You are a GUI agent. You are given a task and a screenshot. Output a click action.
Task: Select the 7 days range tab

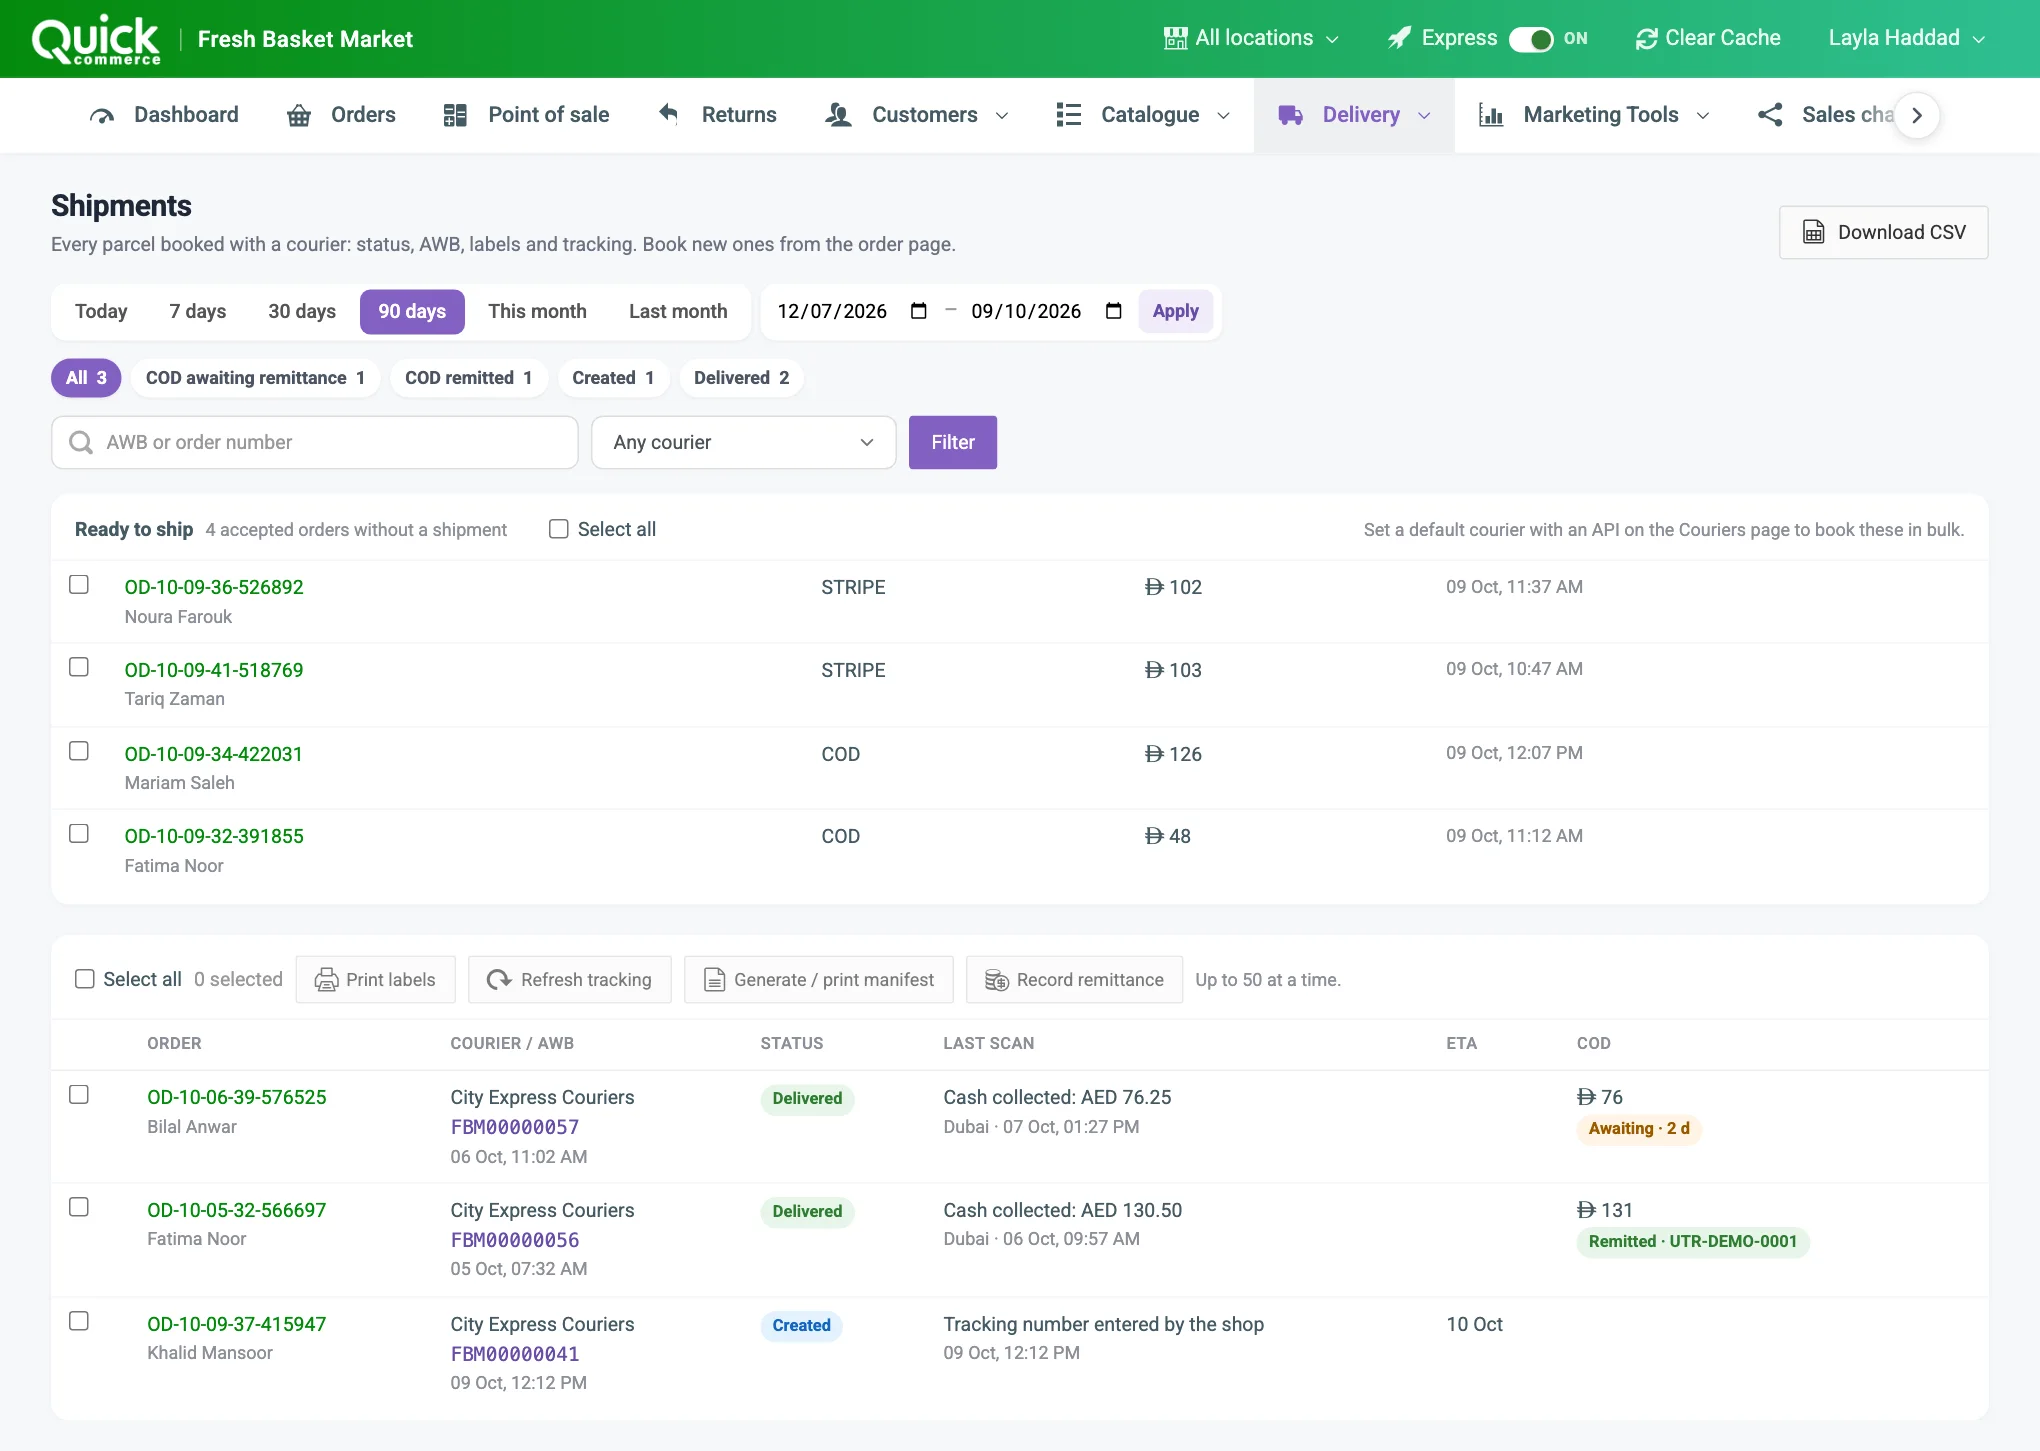198,311
